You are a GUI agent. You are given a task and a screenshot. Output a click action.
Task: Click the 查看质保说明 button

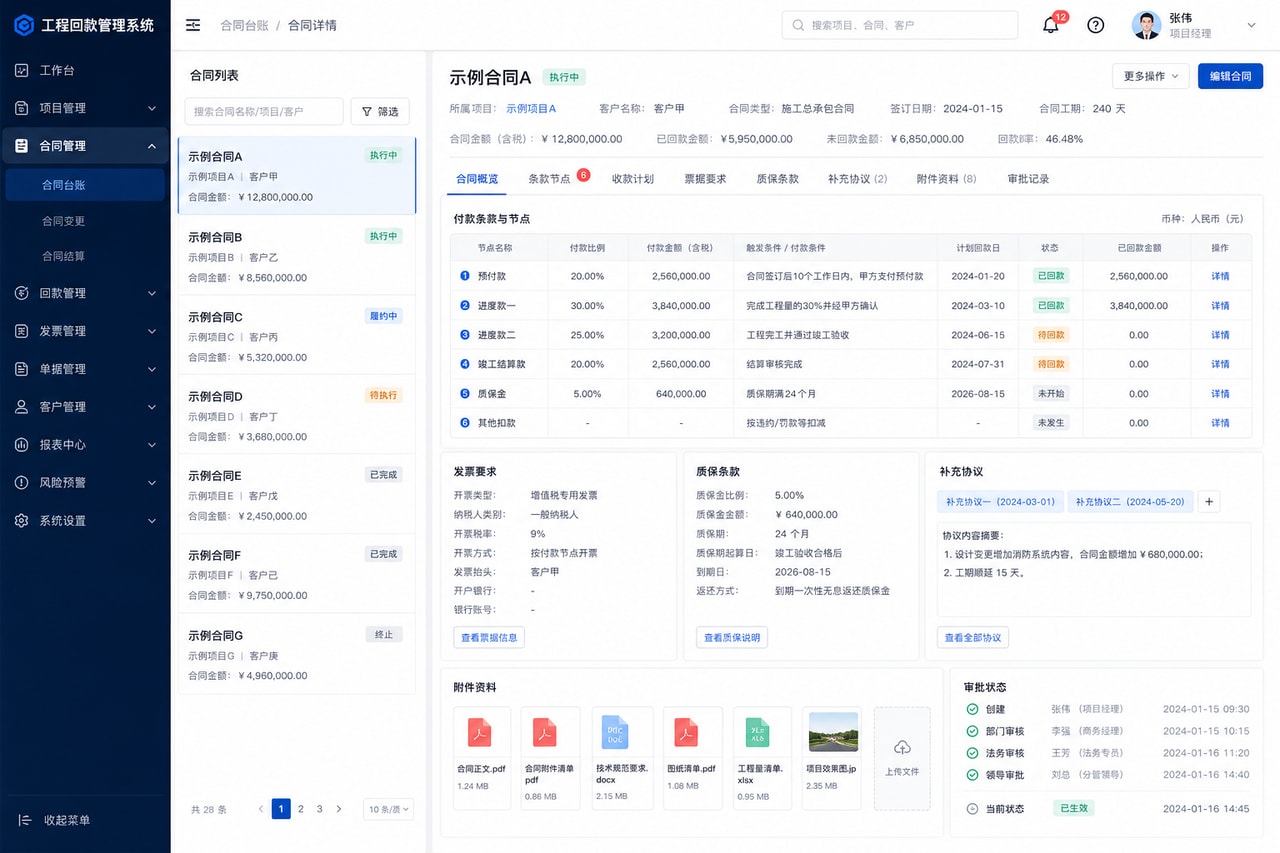pos(731,638)
